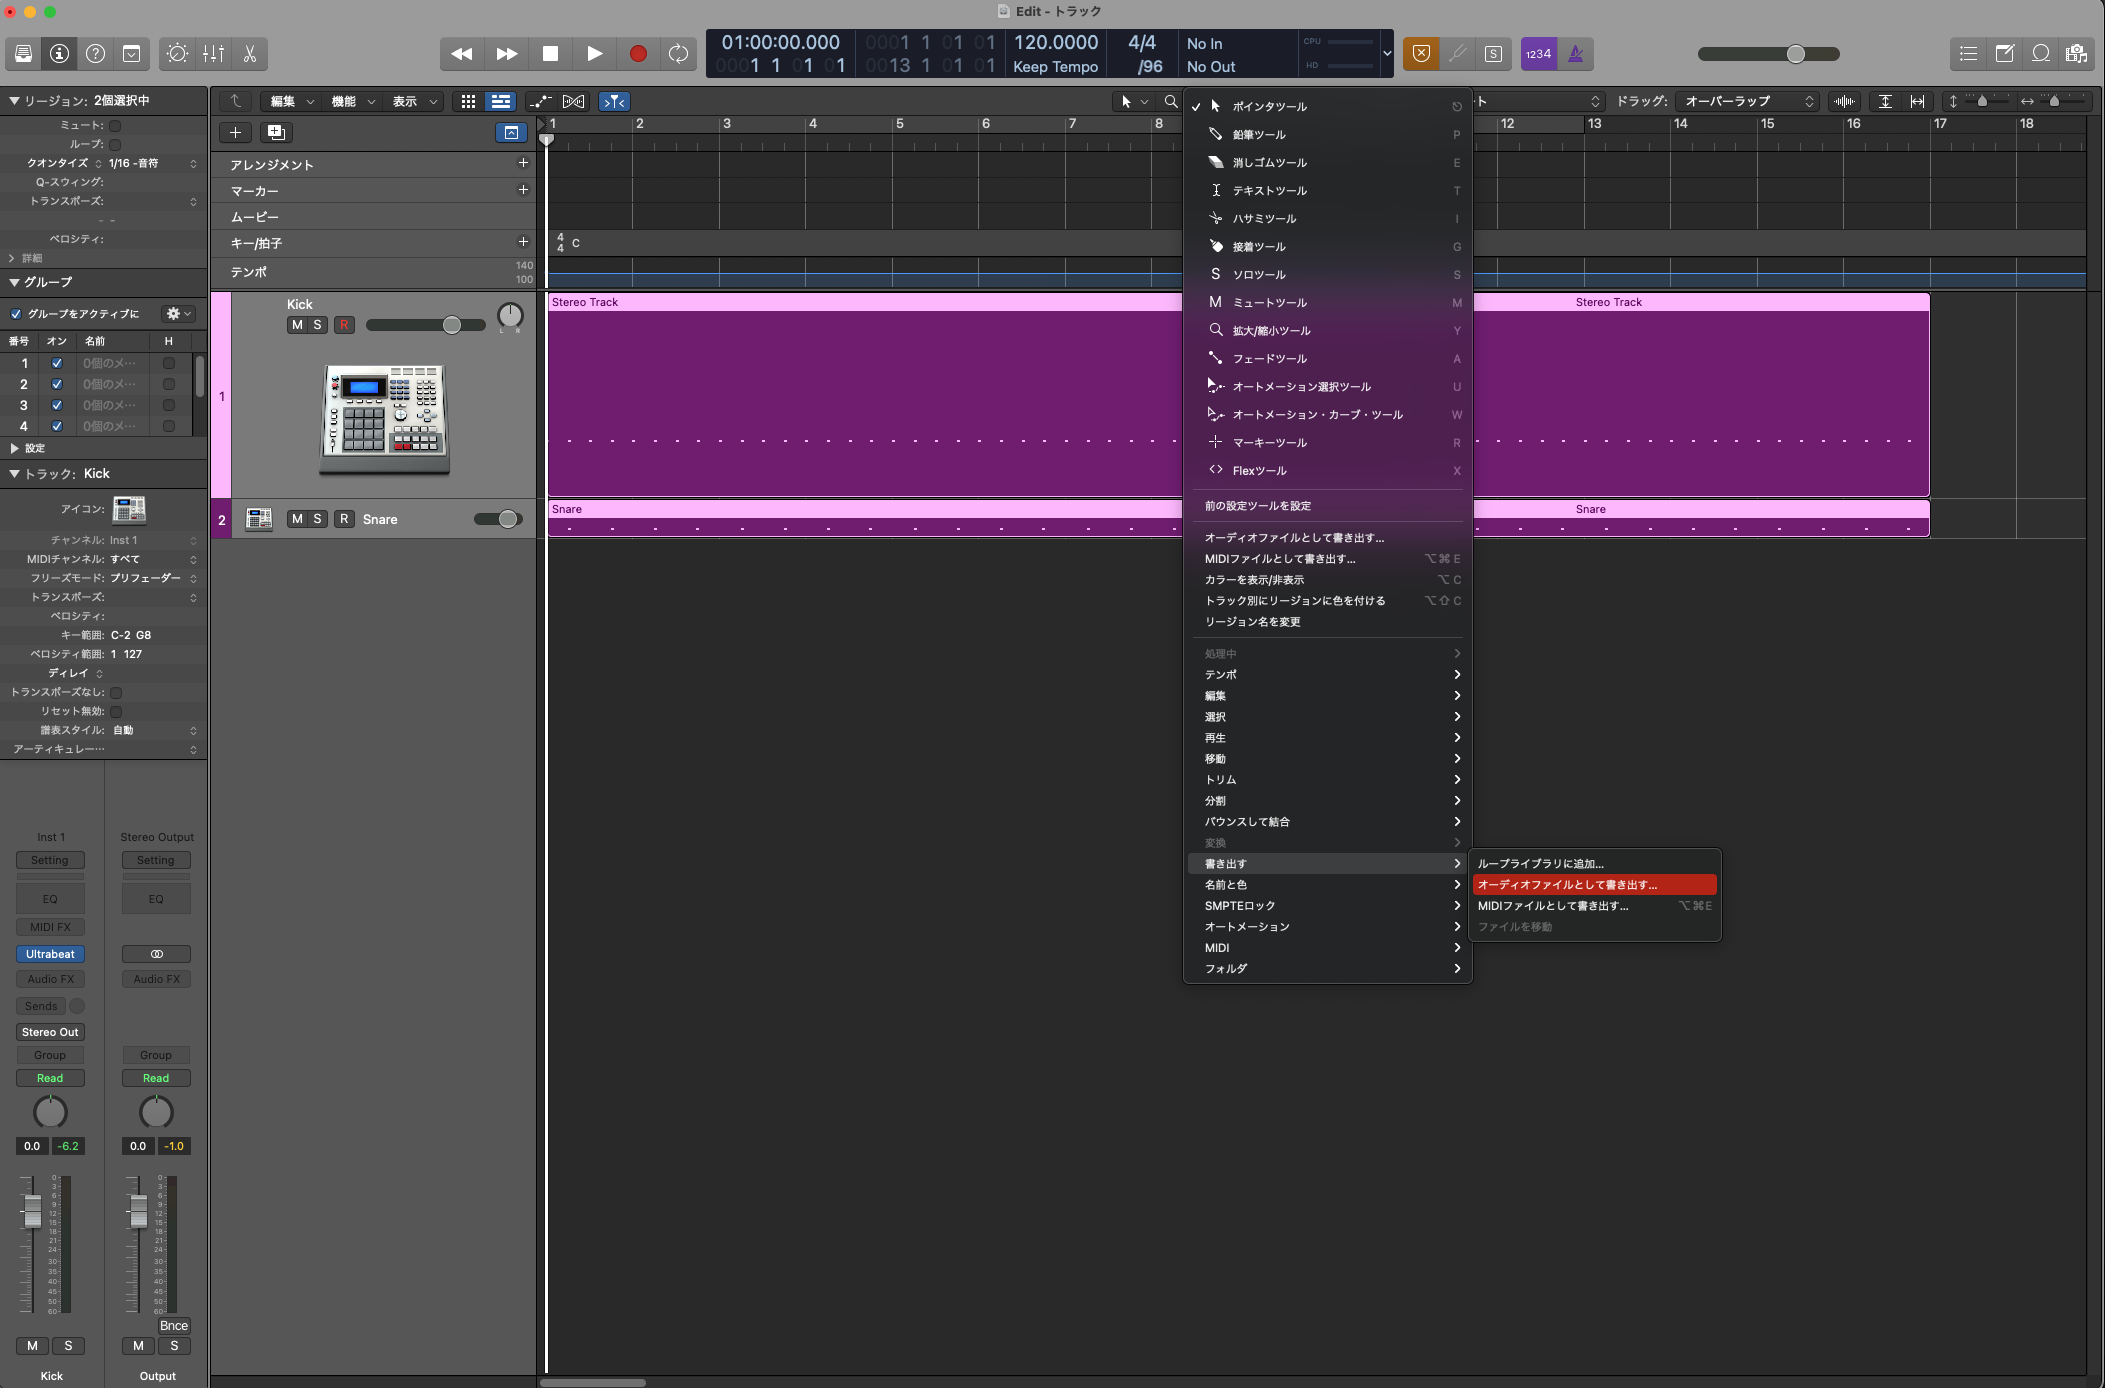
Task: Click the Scissors editor toolbar icon
Action: coord(250,54)
